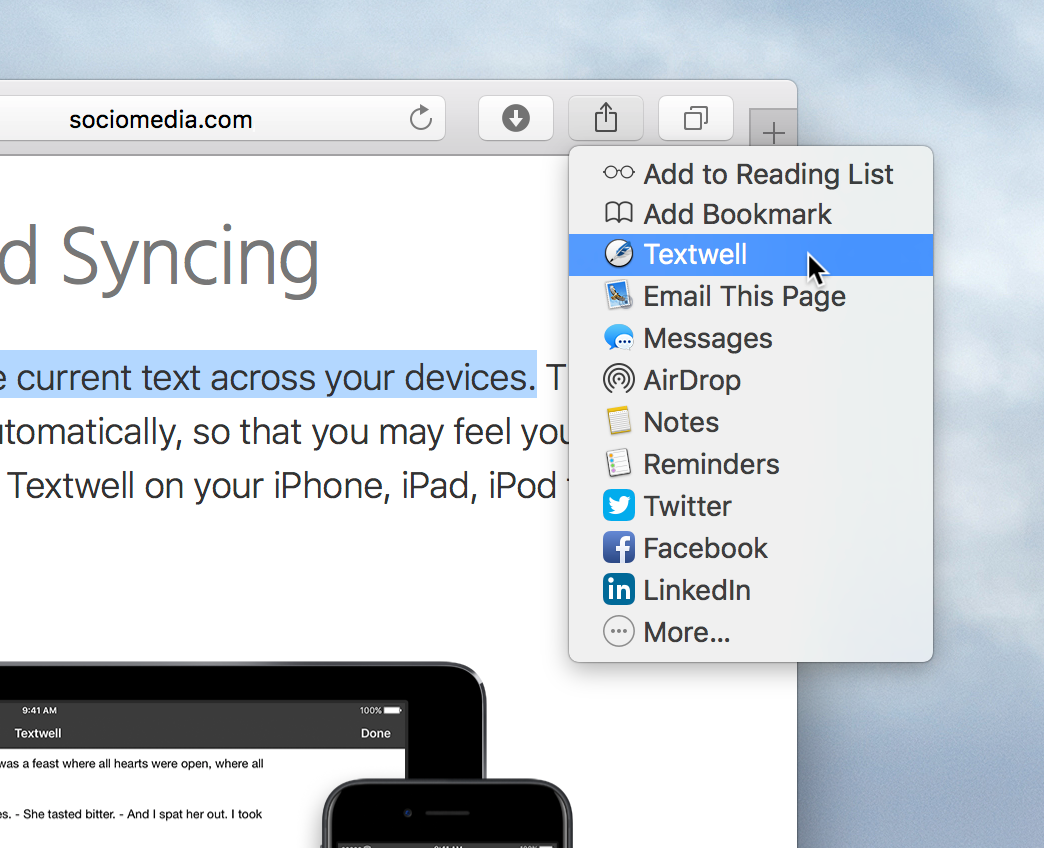
Task: Click the Share toolbar button
Action: 606,118
